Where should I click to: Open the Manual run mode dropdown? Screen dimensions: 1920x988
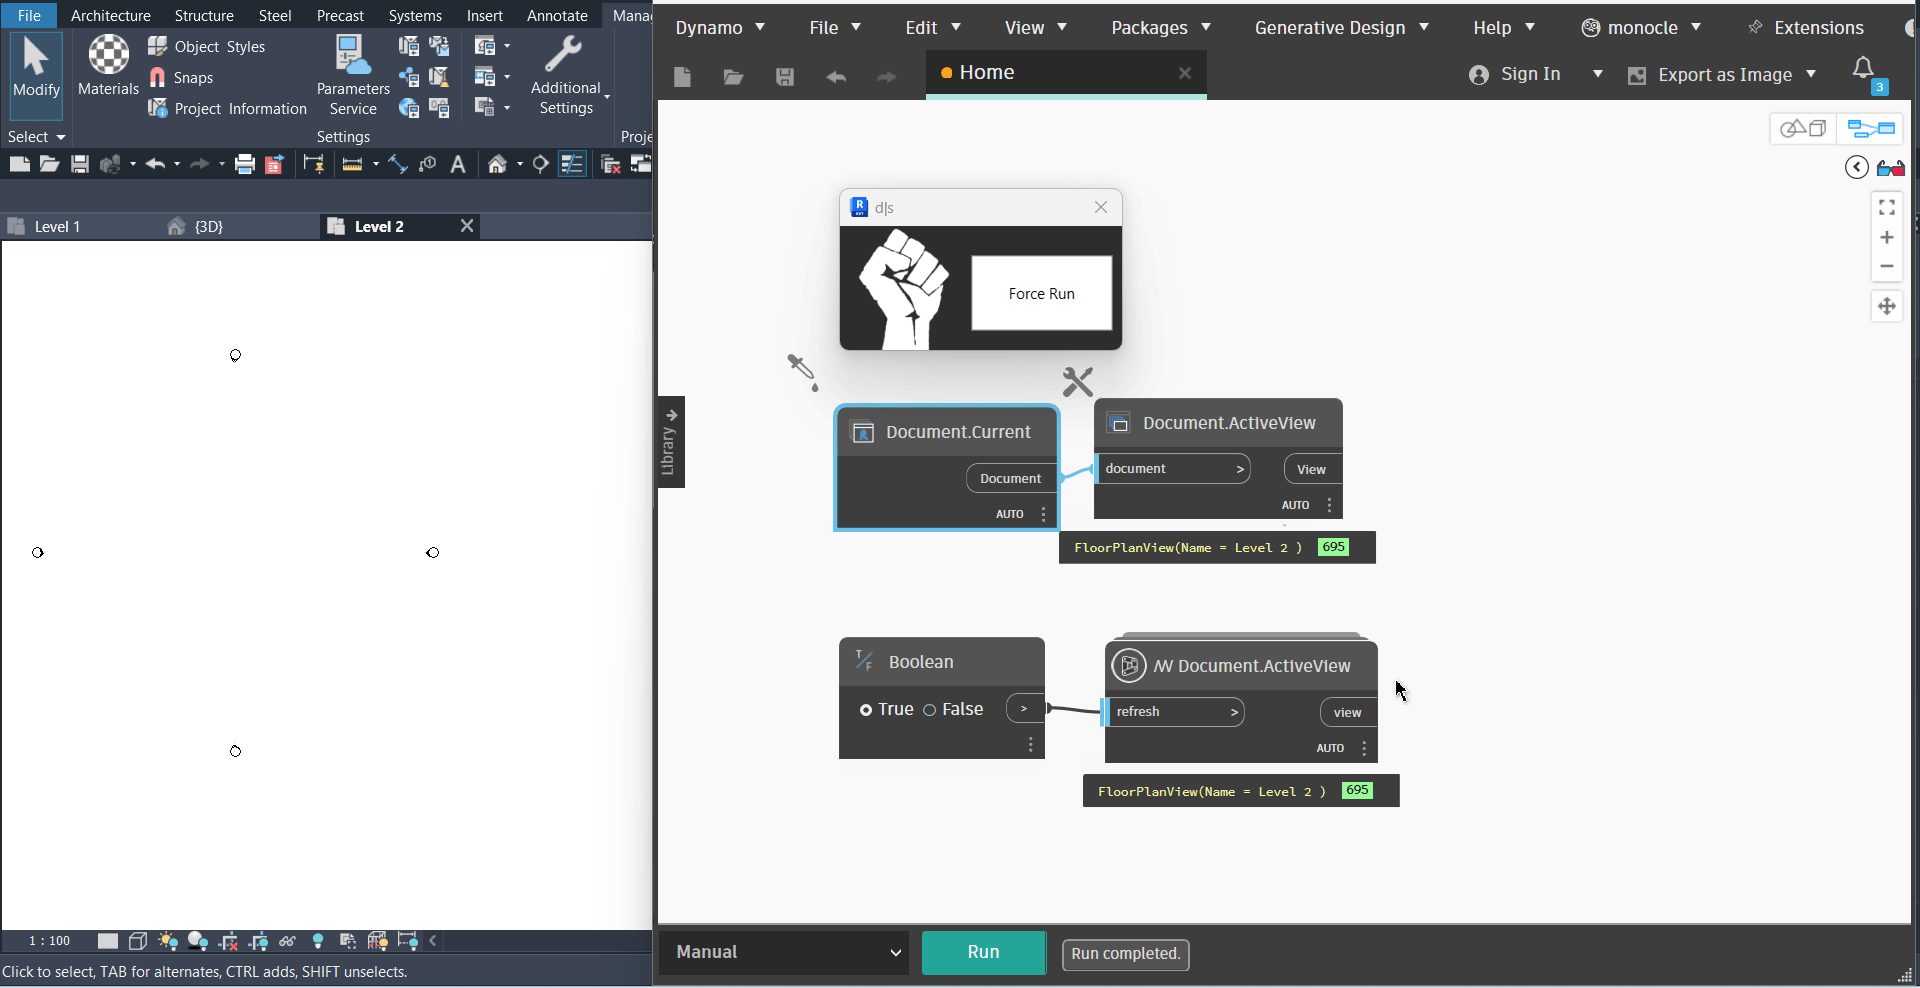(x=784, y=952)
